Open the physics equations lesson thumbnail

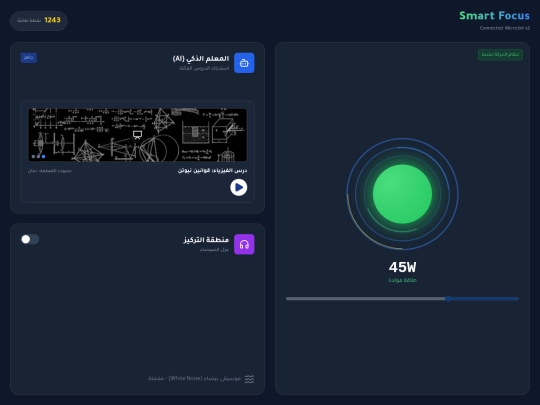point(137,135)
